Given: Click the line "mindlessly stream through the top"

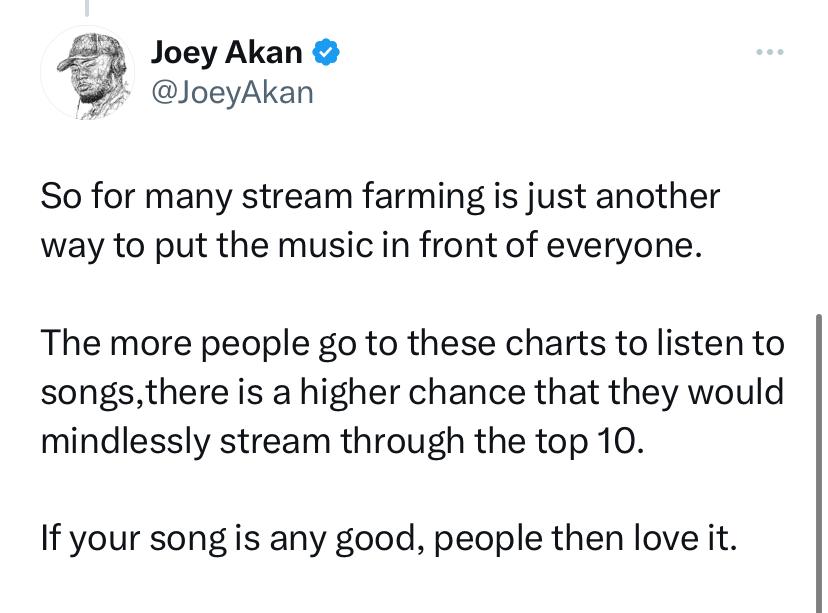Looking at the screenshot, I should click(342, 441).
